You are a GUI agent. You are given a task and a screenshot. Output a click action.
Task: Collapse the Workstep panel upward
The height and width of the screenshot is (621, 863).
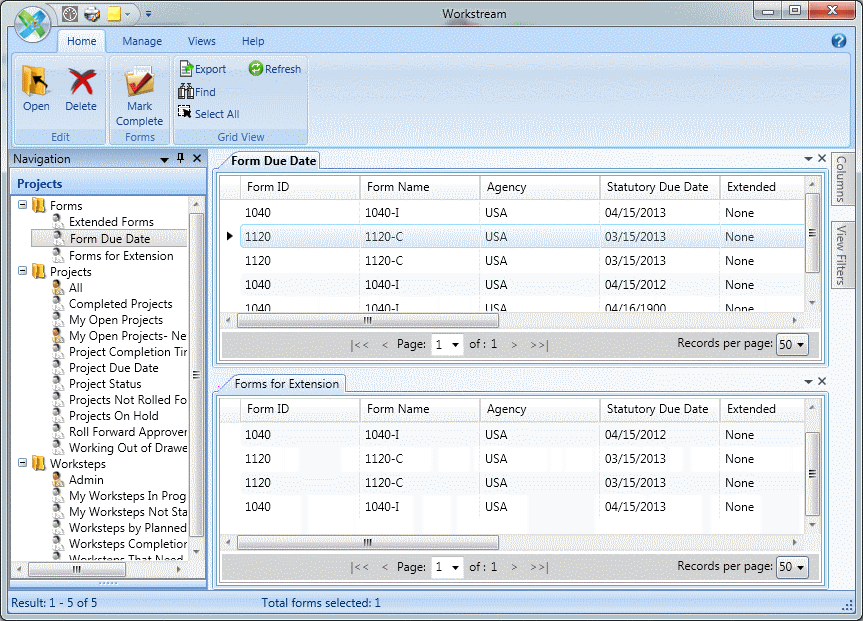[x=810, y=381]
